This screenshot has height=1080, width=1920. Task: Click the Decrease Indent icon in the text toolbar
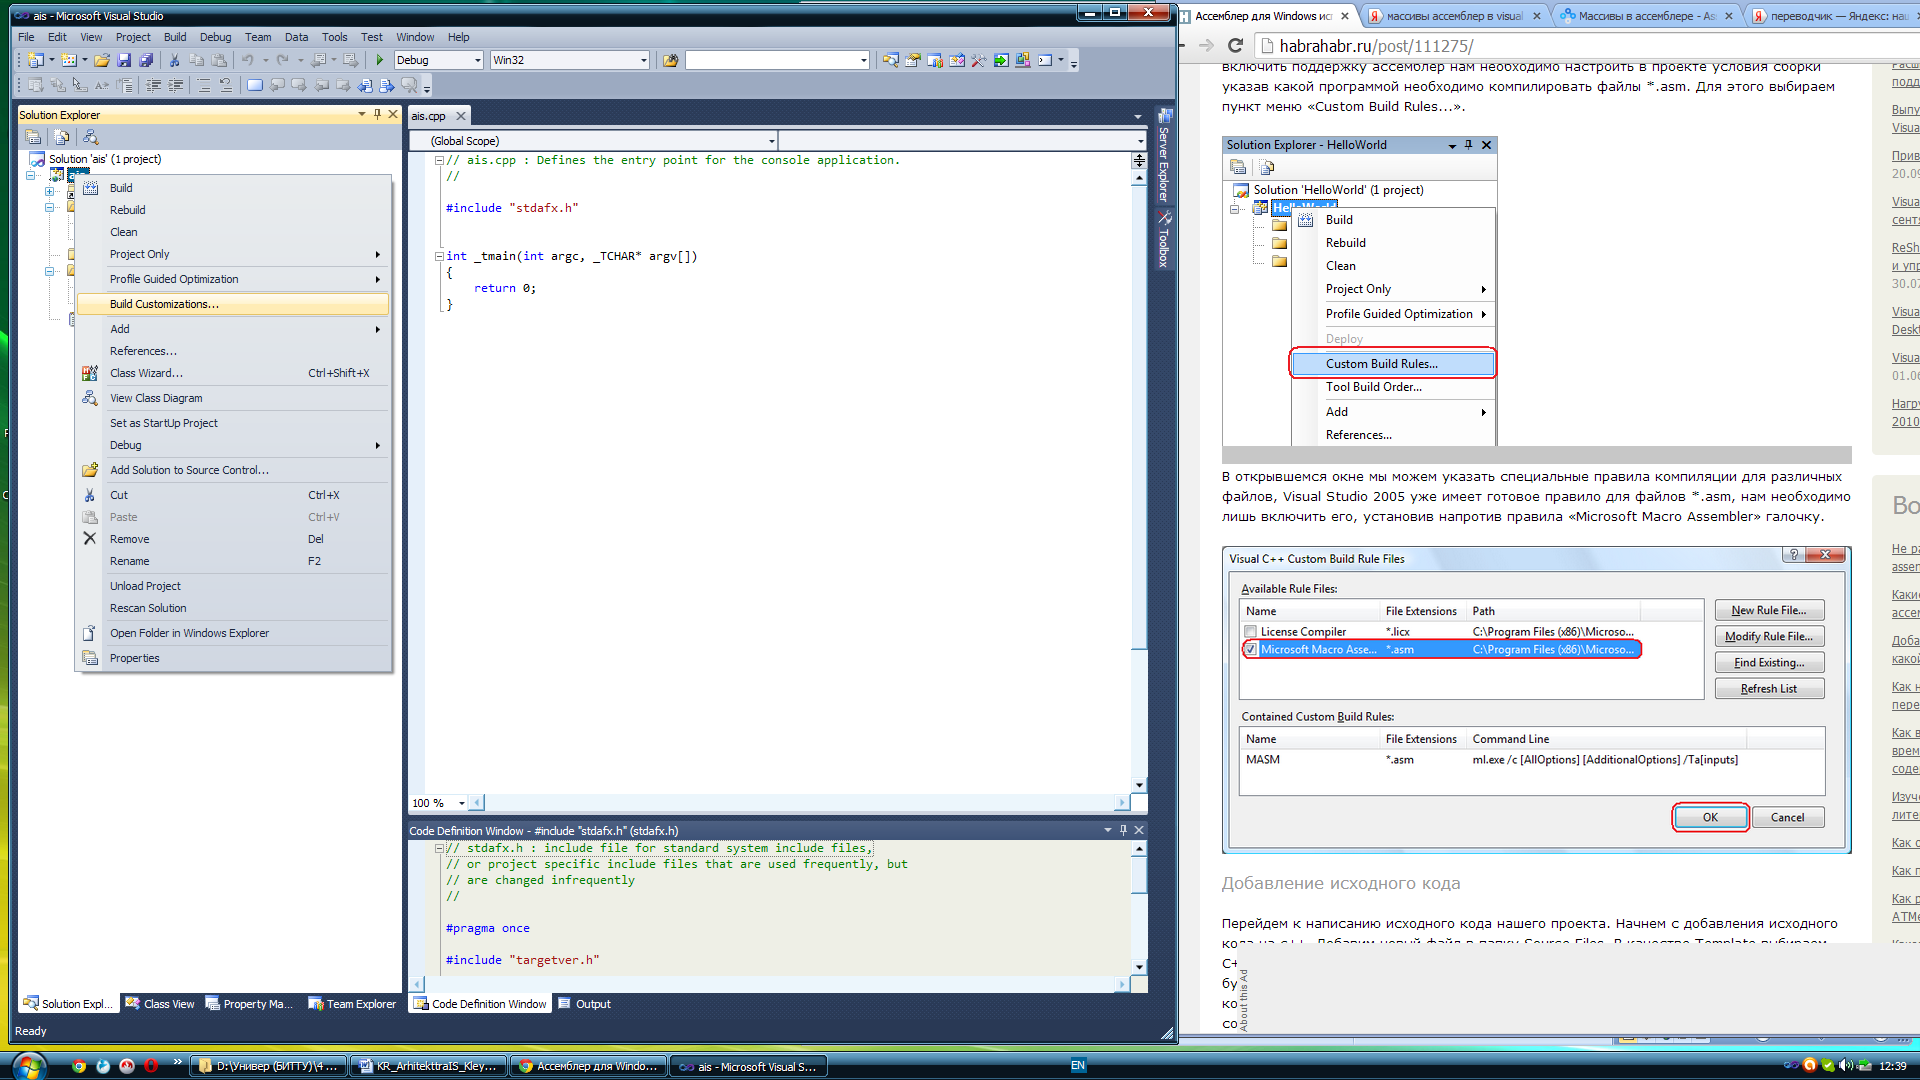click(153, 85)
